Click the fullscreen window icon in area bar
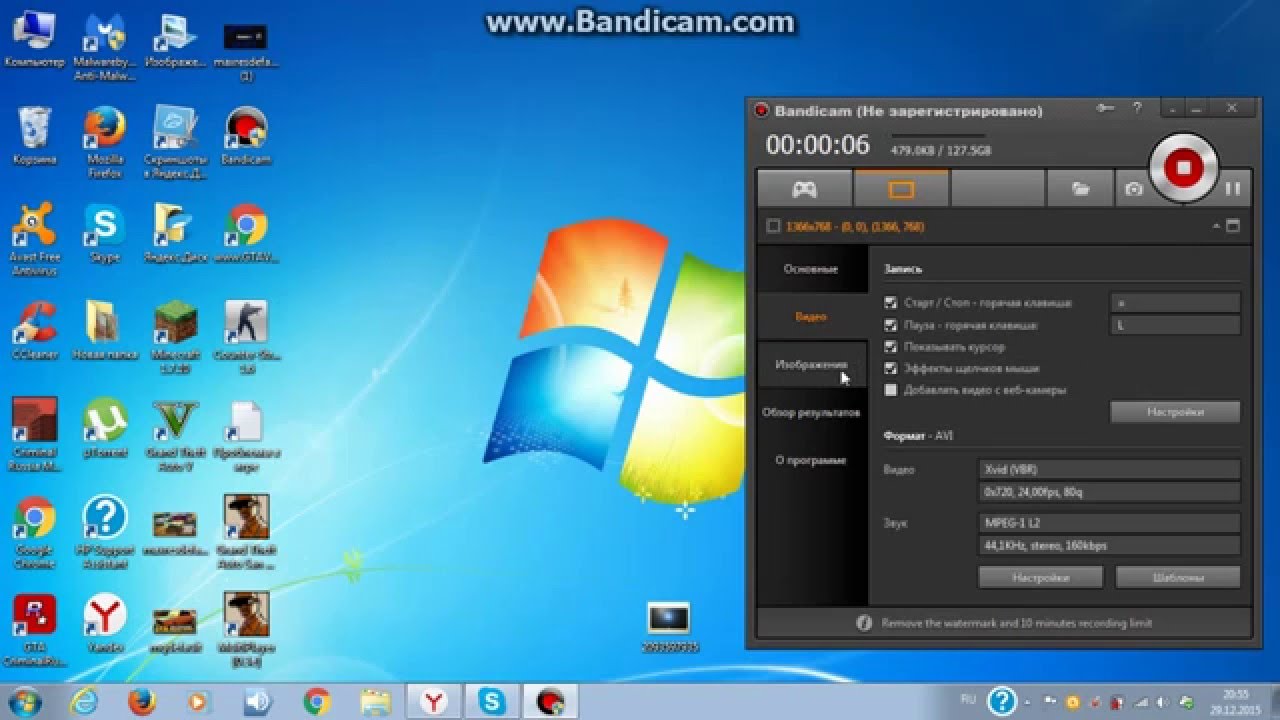The image size is (1280, 720). pos(1233,227)
